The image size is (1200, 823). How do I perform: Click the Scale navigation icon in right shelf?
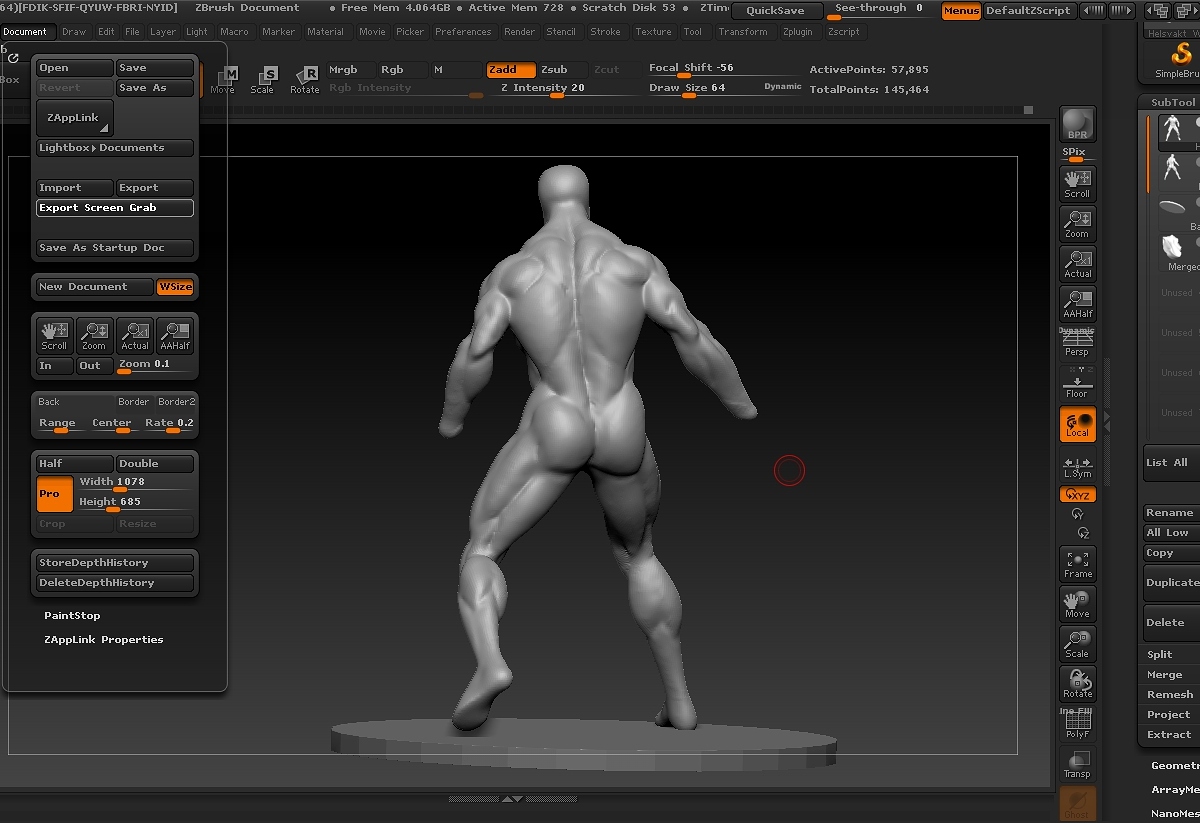pyautogui.click(x=1077, y=644)
